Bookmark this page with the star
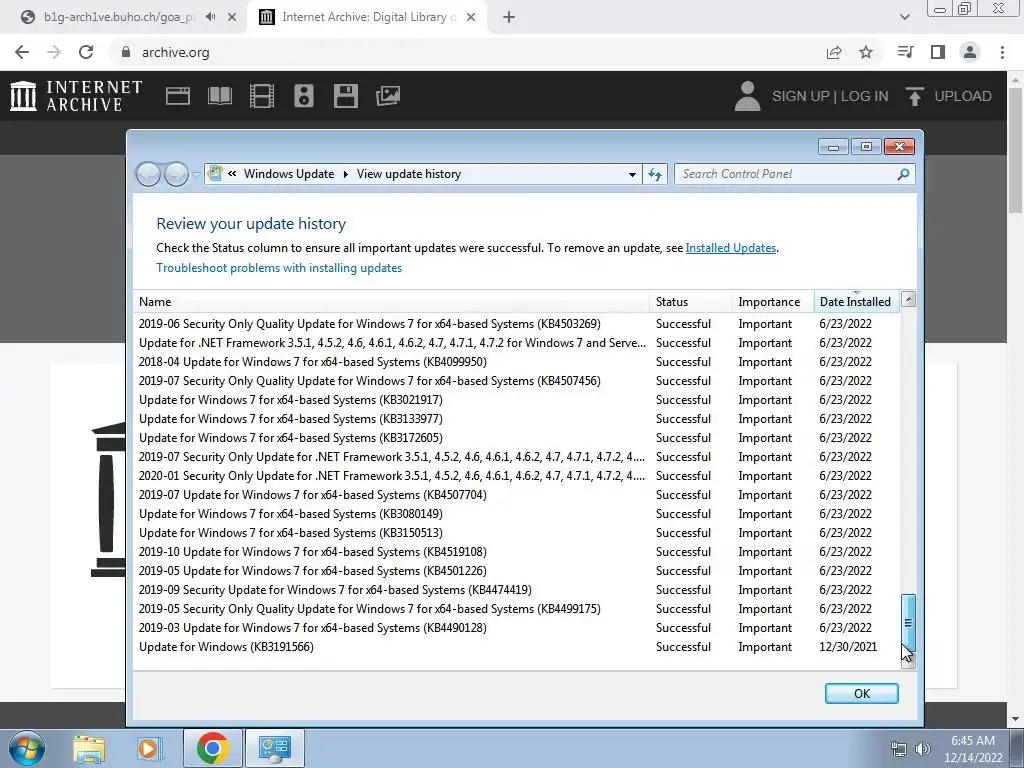Viewport: 1024px width, 768px height. [x=866, y=52]
